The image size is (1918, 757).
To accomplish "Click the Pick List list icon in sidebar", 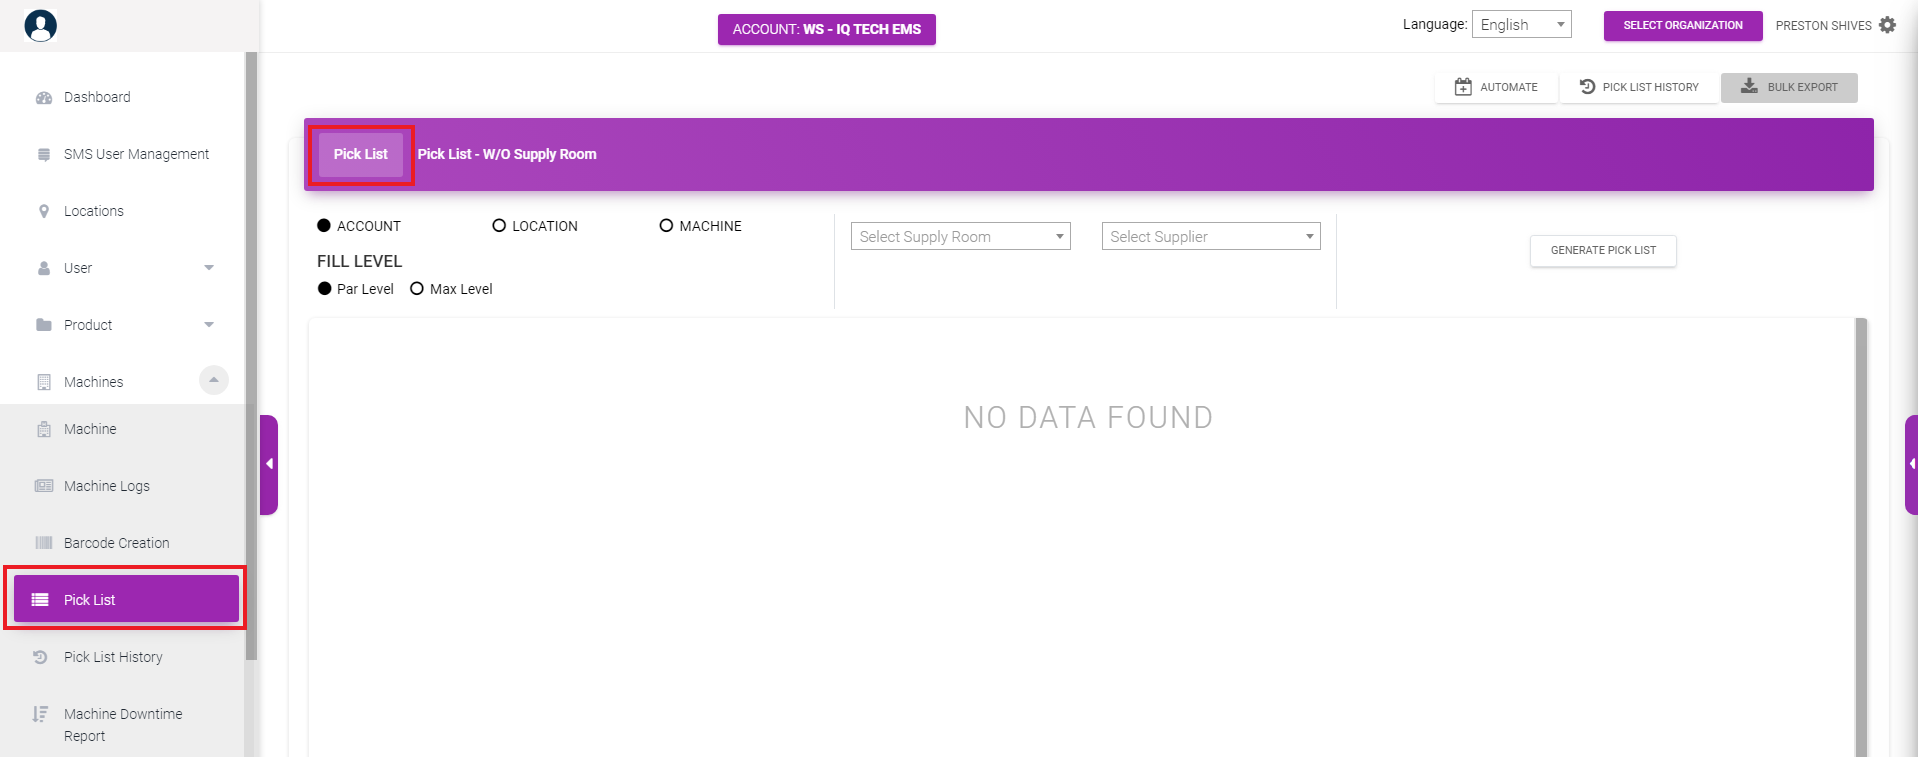I will coord(40,600).
